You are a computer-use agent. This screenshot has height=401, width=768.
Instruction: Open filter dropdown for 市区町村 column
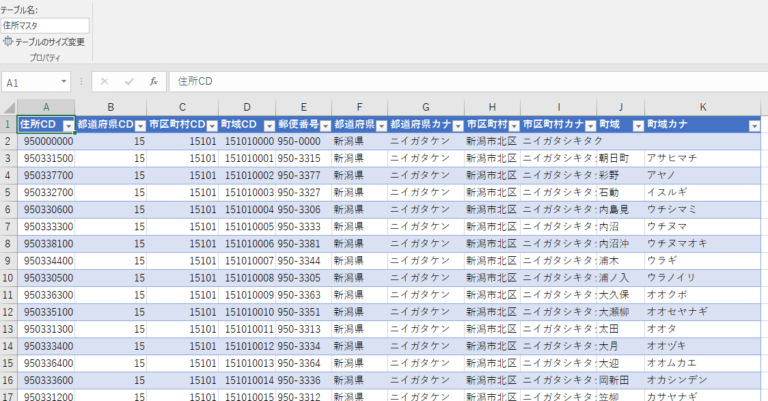point(513,126)
